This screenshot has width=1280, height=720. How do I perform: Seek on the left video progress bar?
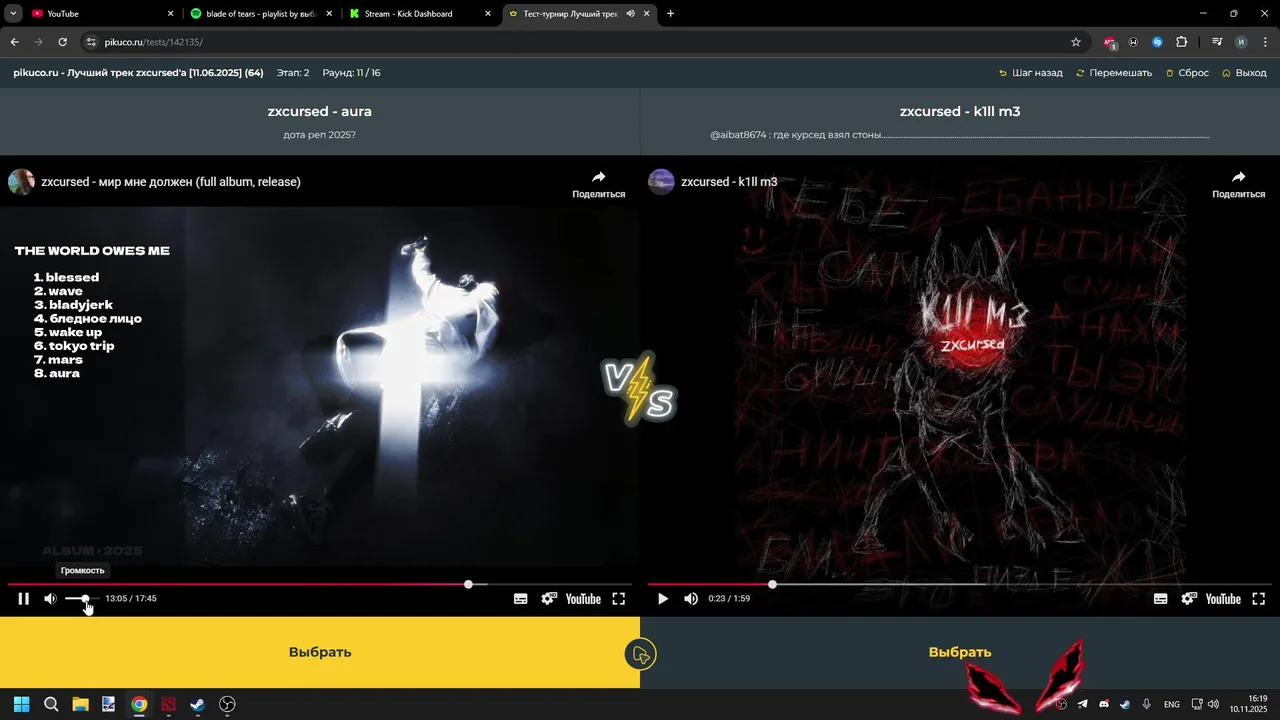click(x=320, y=584)
